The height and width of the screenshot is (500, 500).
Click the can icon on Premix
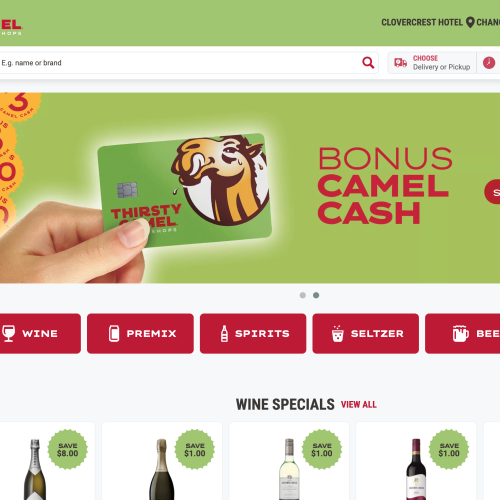[x=114, y=333]
